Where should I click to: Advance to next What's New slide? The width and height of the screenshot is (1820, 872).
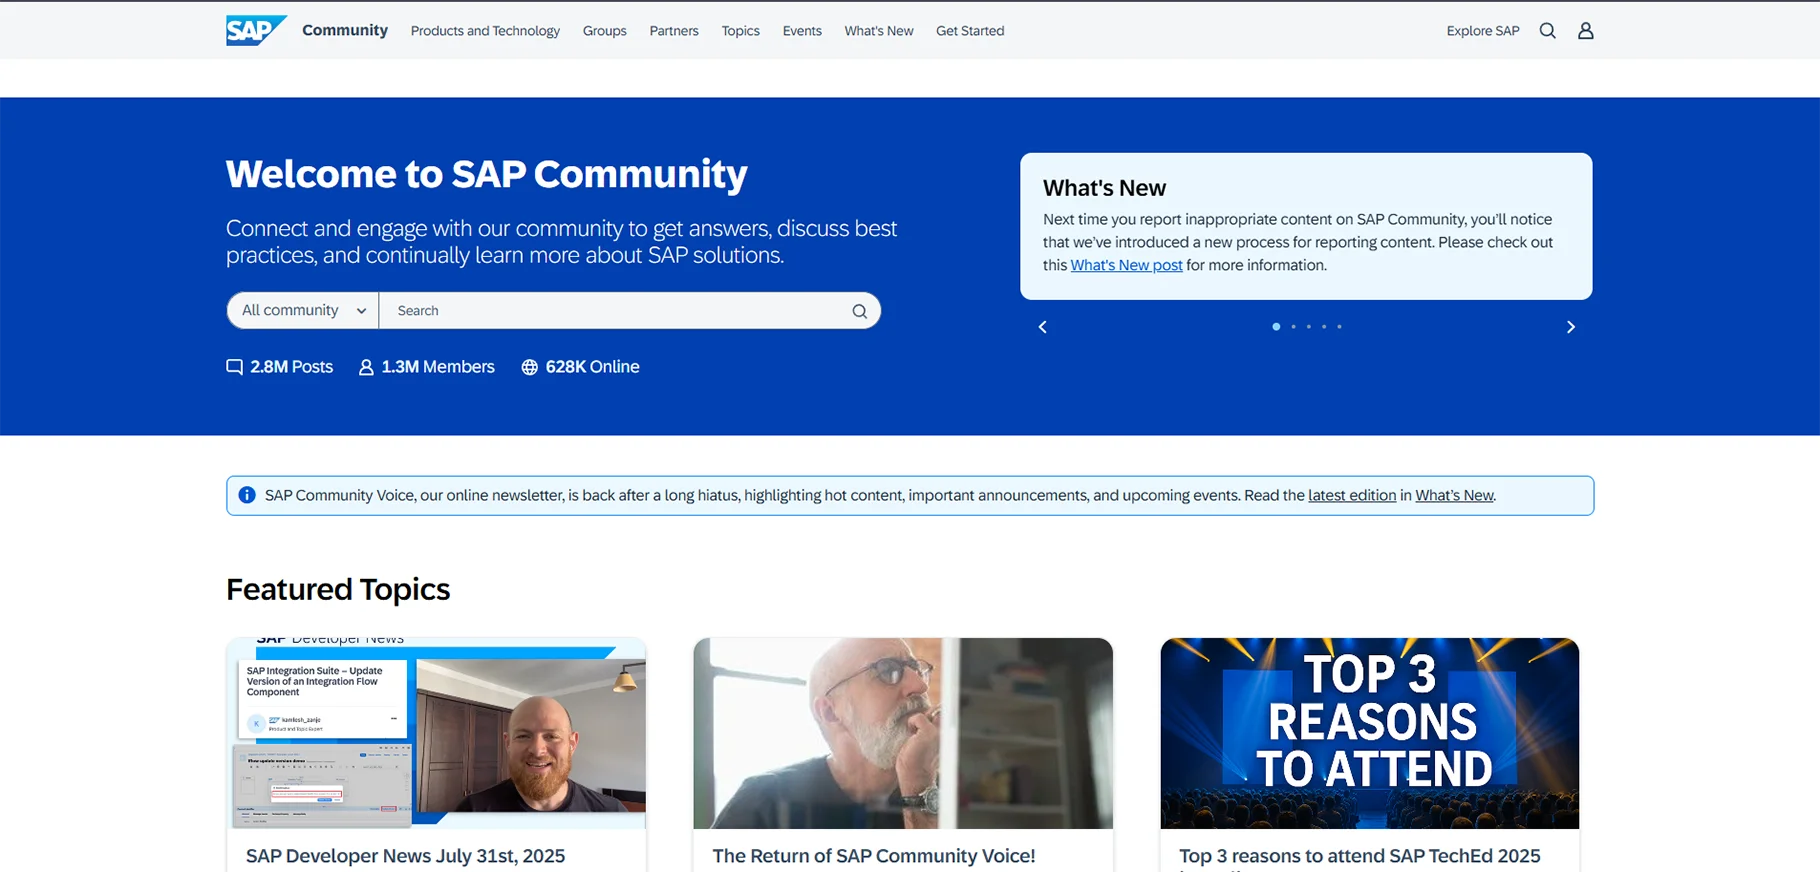1570,327
